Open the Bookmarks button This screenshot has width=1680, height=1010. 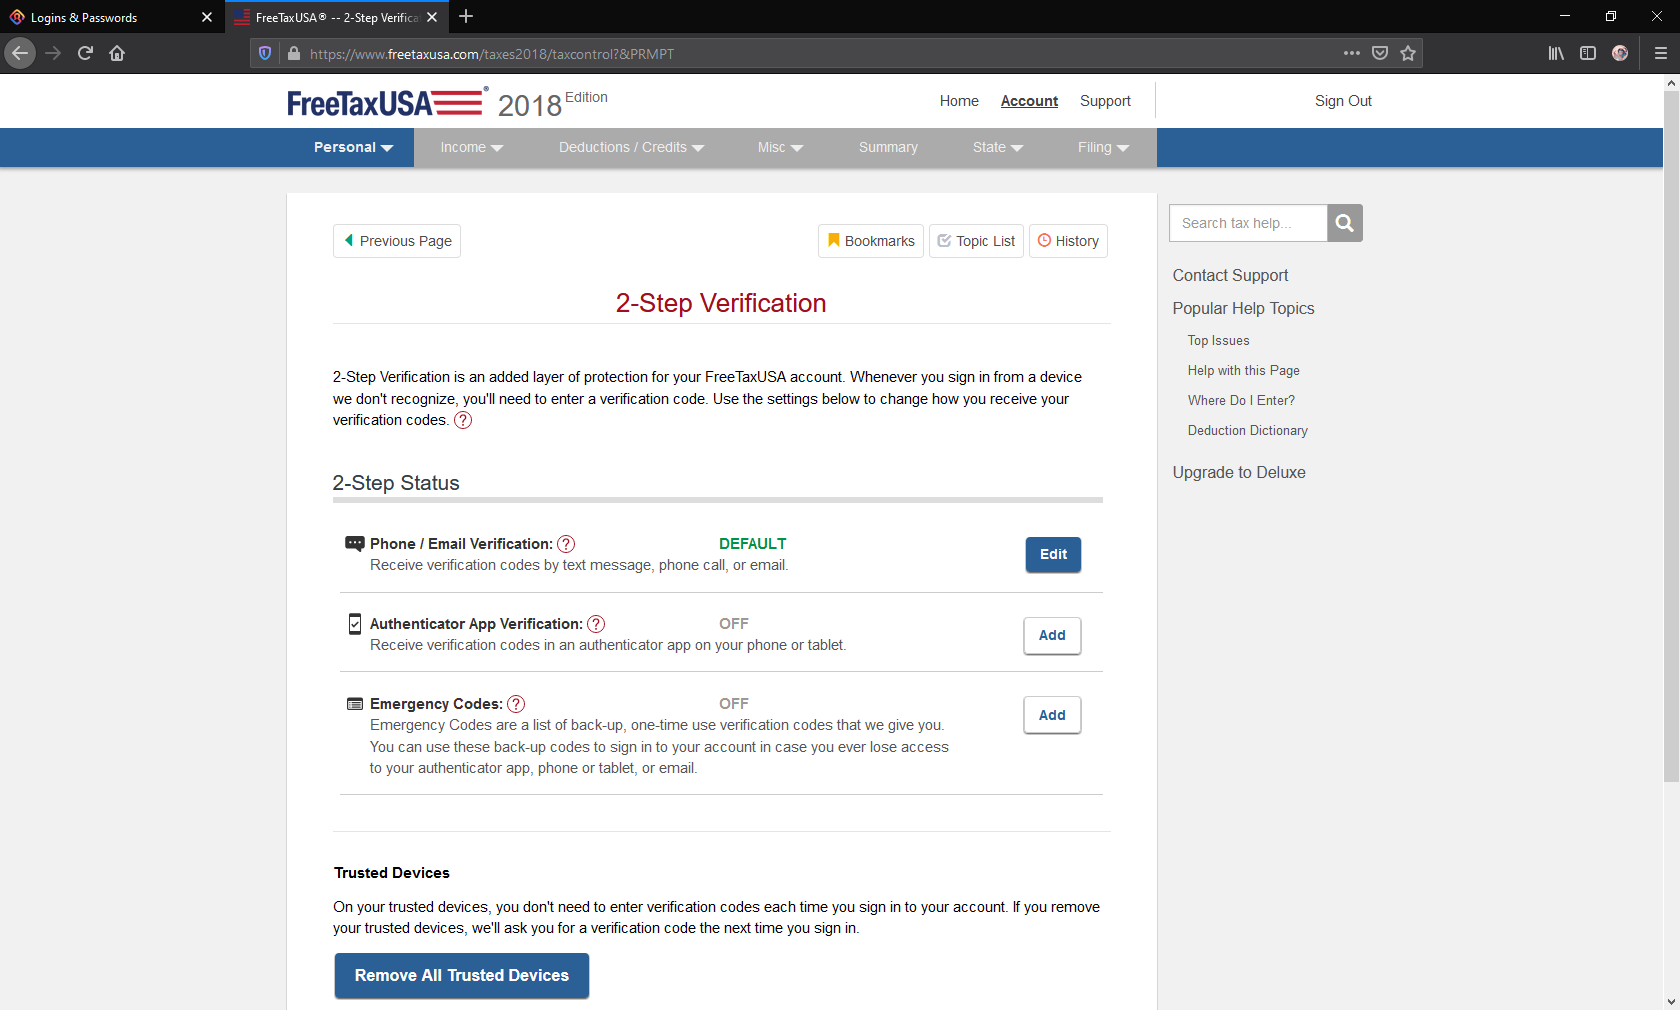point(871,241)
